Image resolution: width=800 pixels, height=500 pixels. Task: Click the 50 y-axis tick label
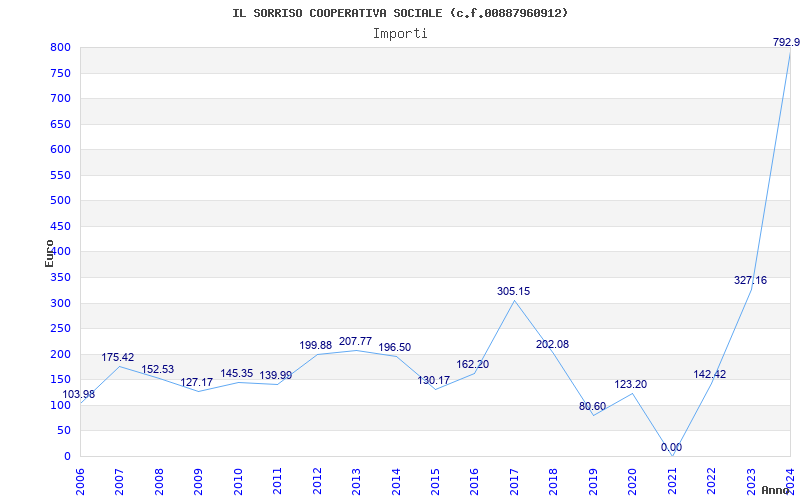(x=63, y=431)
